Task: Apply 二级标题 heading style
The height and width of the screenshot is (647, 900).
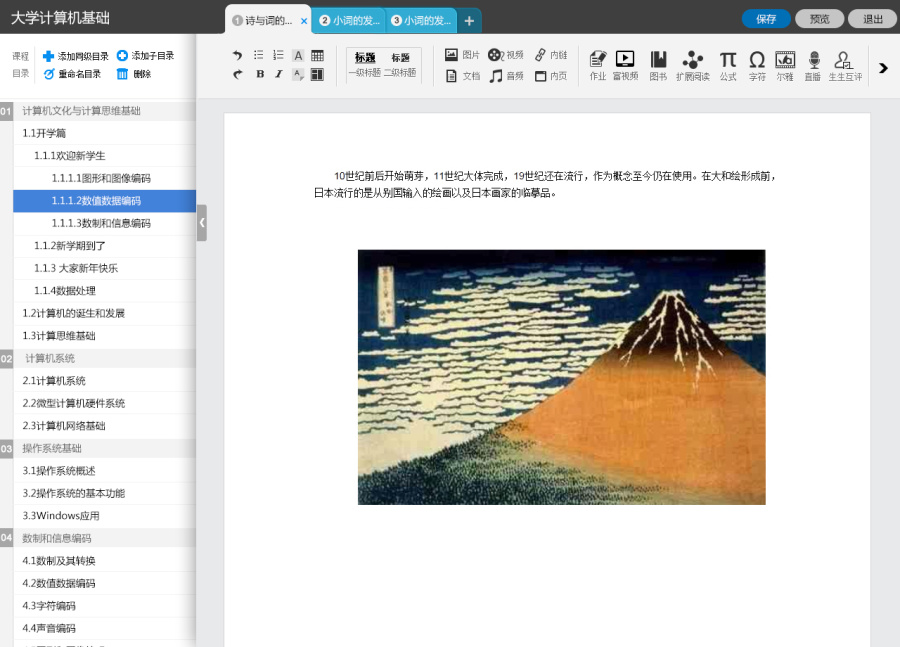Action: (x=401, y=65)
